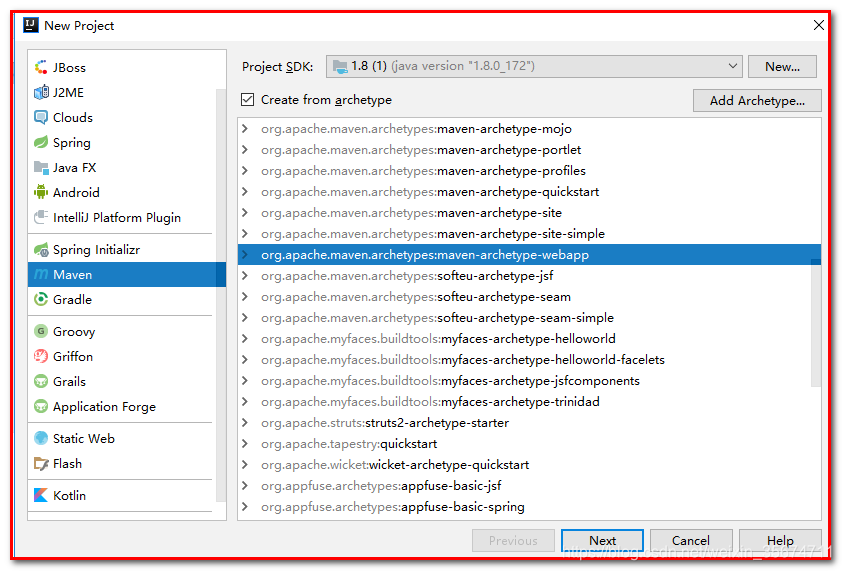Click the IntelliJ Platform Plugin icon

point(41,218)
